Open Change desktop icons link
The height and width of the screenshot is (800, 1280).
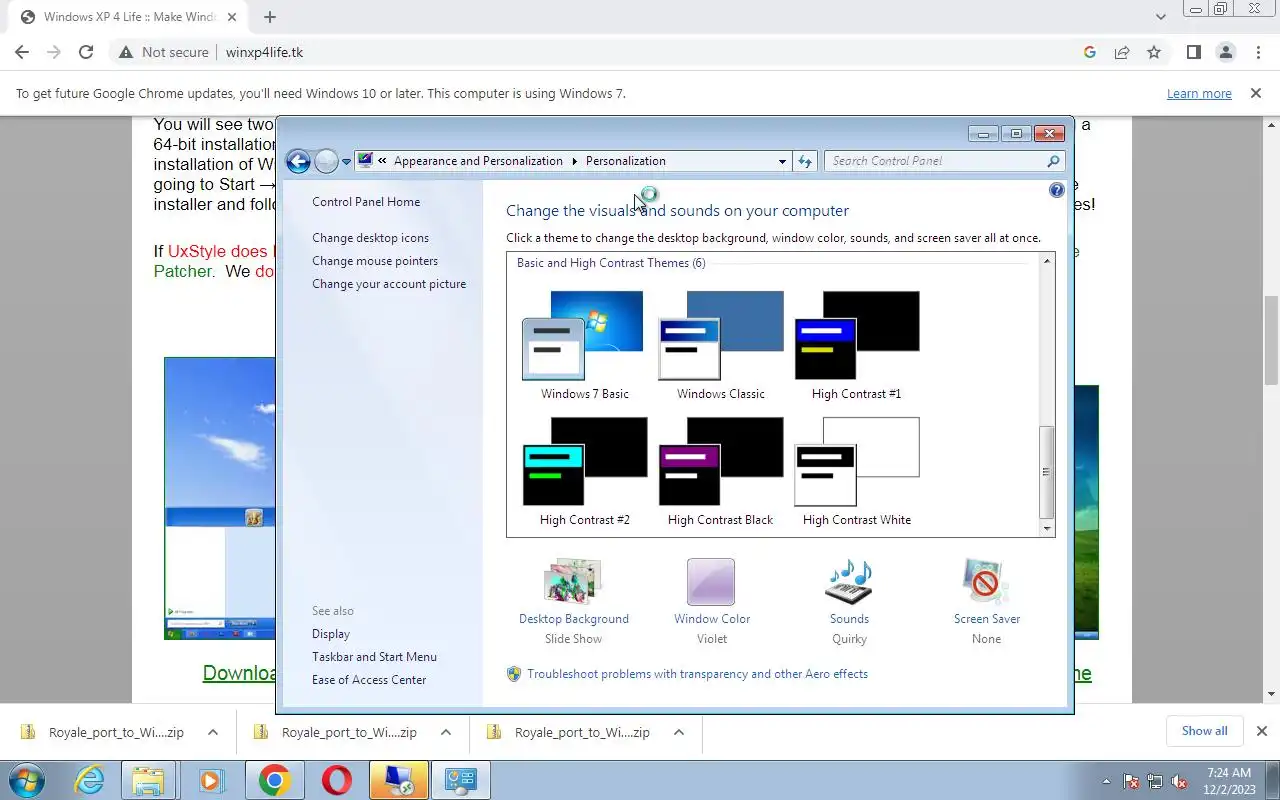pos(370,238)
